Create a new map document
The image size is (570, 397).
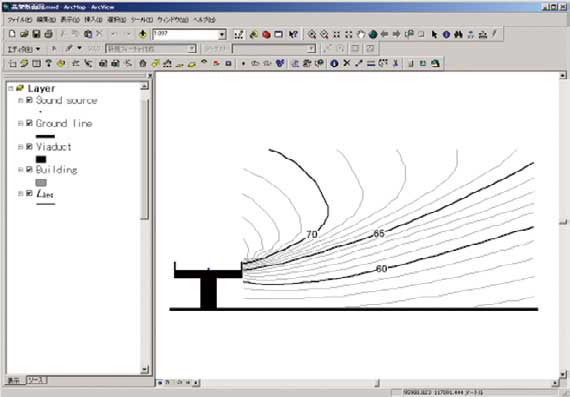point(12,34)
